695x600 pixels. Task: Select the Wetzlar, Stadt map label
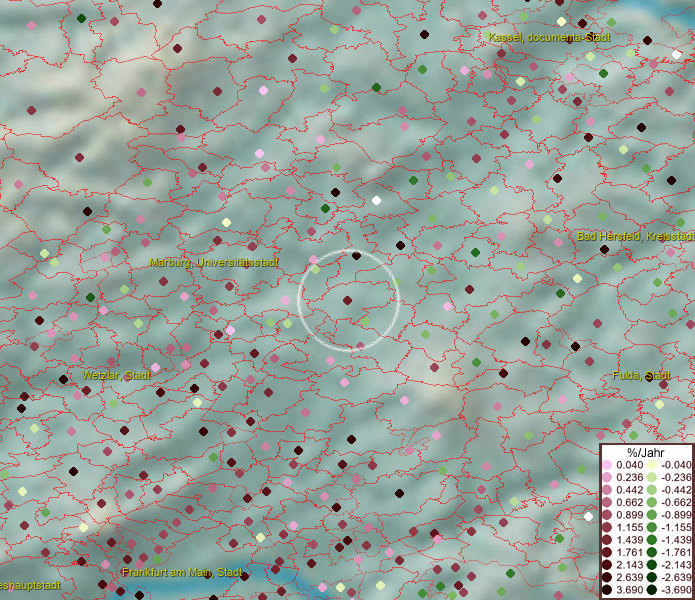pos(117,375)
